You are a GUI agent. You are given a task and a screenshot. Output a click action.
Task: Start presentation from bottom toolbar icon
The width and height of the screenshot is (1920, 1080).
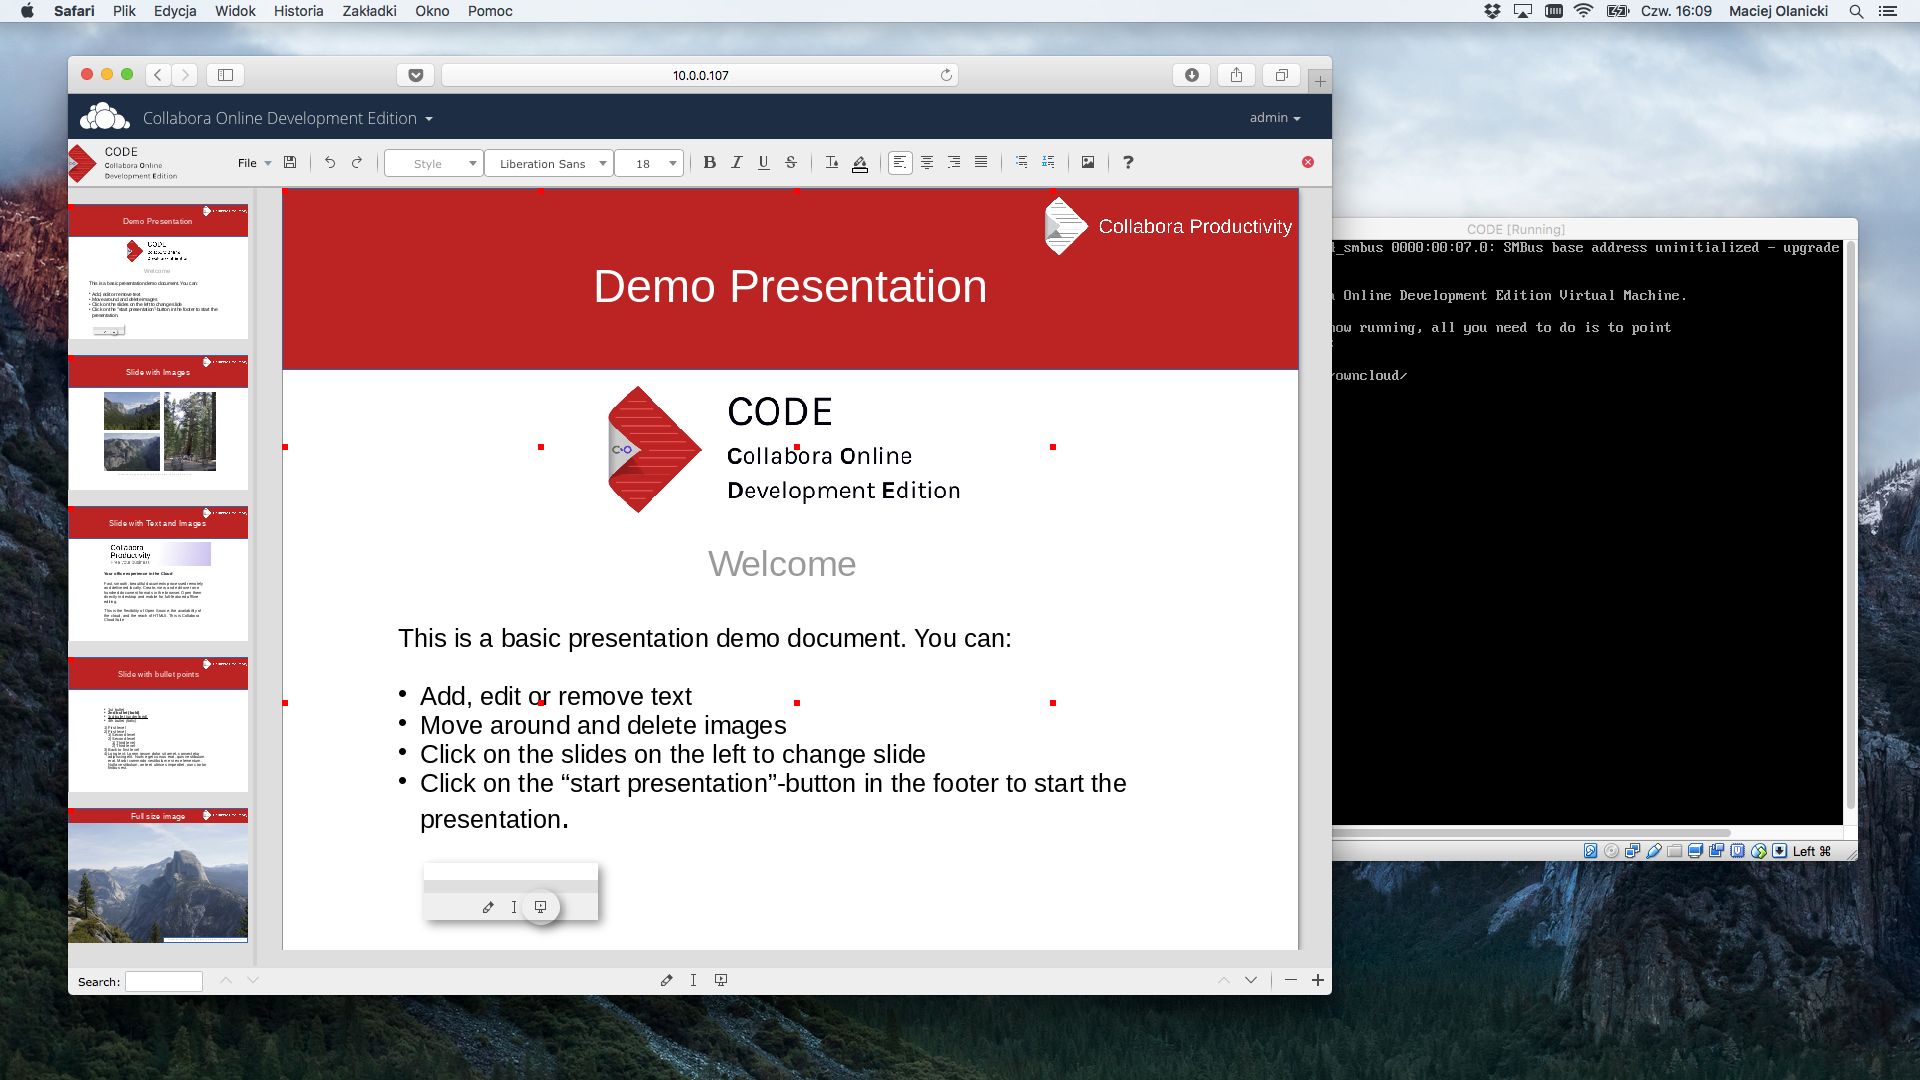[721, 980]
